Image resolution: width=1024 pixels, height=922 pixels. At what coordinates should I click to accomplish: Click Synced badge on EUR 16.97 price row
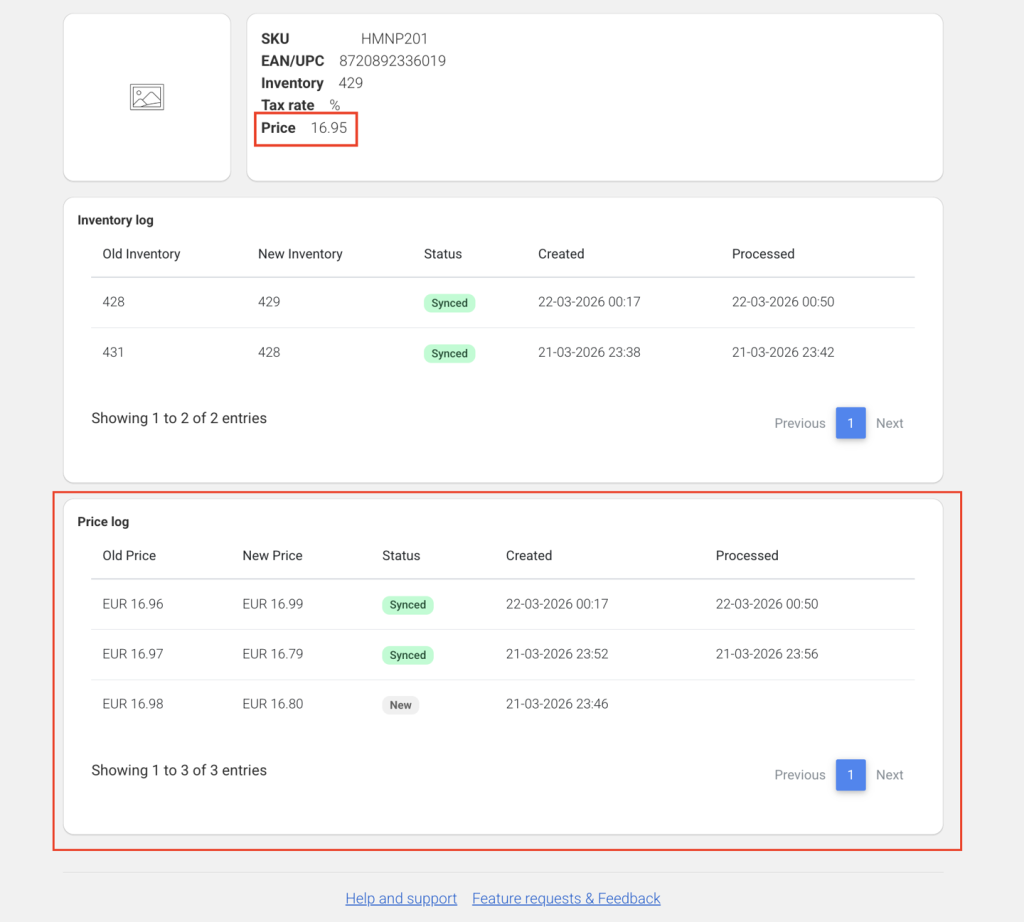coord(407,655)
